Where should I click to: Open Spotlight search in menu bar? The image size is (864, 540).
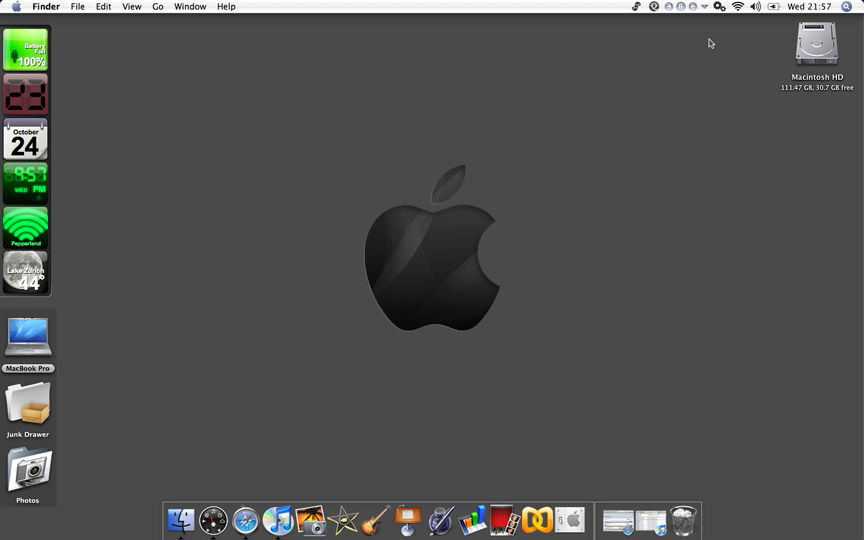tap(846, 7)
